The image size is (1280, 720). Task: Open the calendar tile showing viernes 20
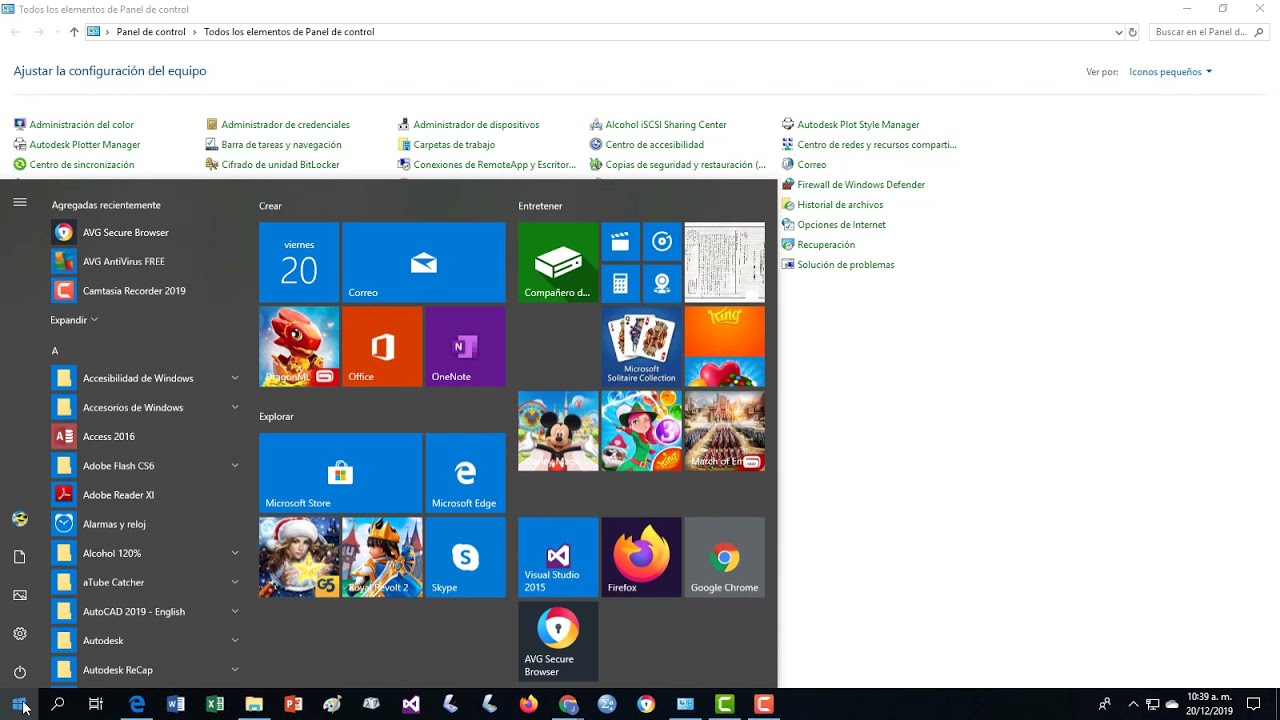point(299,262)
